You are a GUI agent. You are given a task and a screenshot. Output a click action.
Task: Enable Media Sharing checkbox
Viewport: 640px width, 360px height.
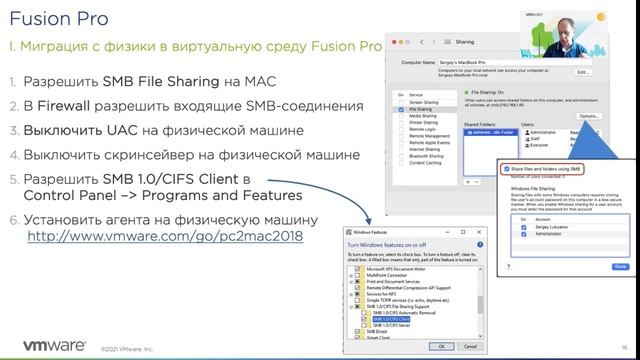coord(401,116)
